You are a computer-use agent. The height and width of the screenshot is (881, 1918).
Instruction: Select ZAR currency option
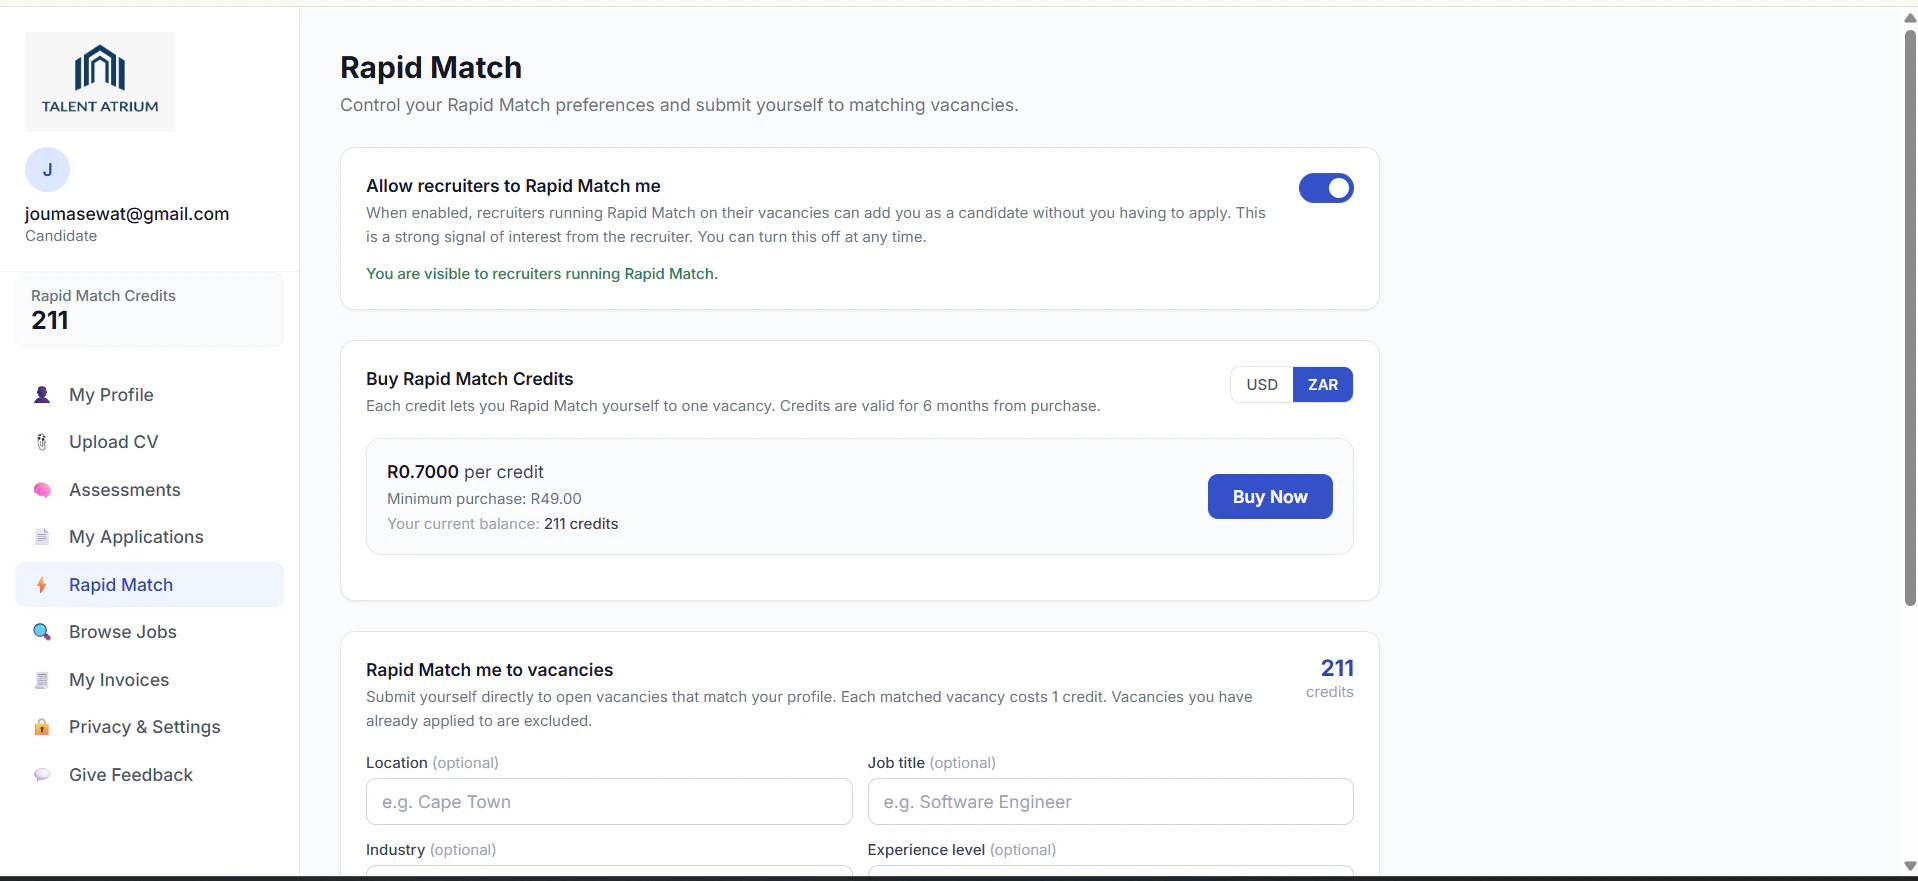point(1323,385)
